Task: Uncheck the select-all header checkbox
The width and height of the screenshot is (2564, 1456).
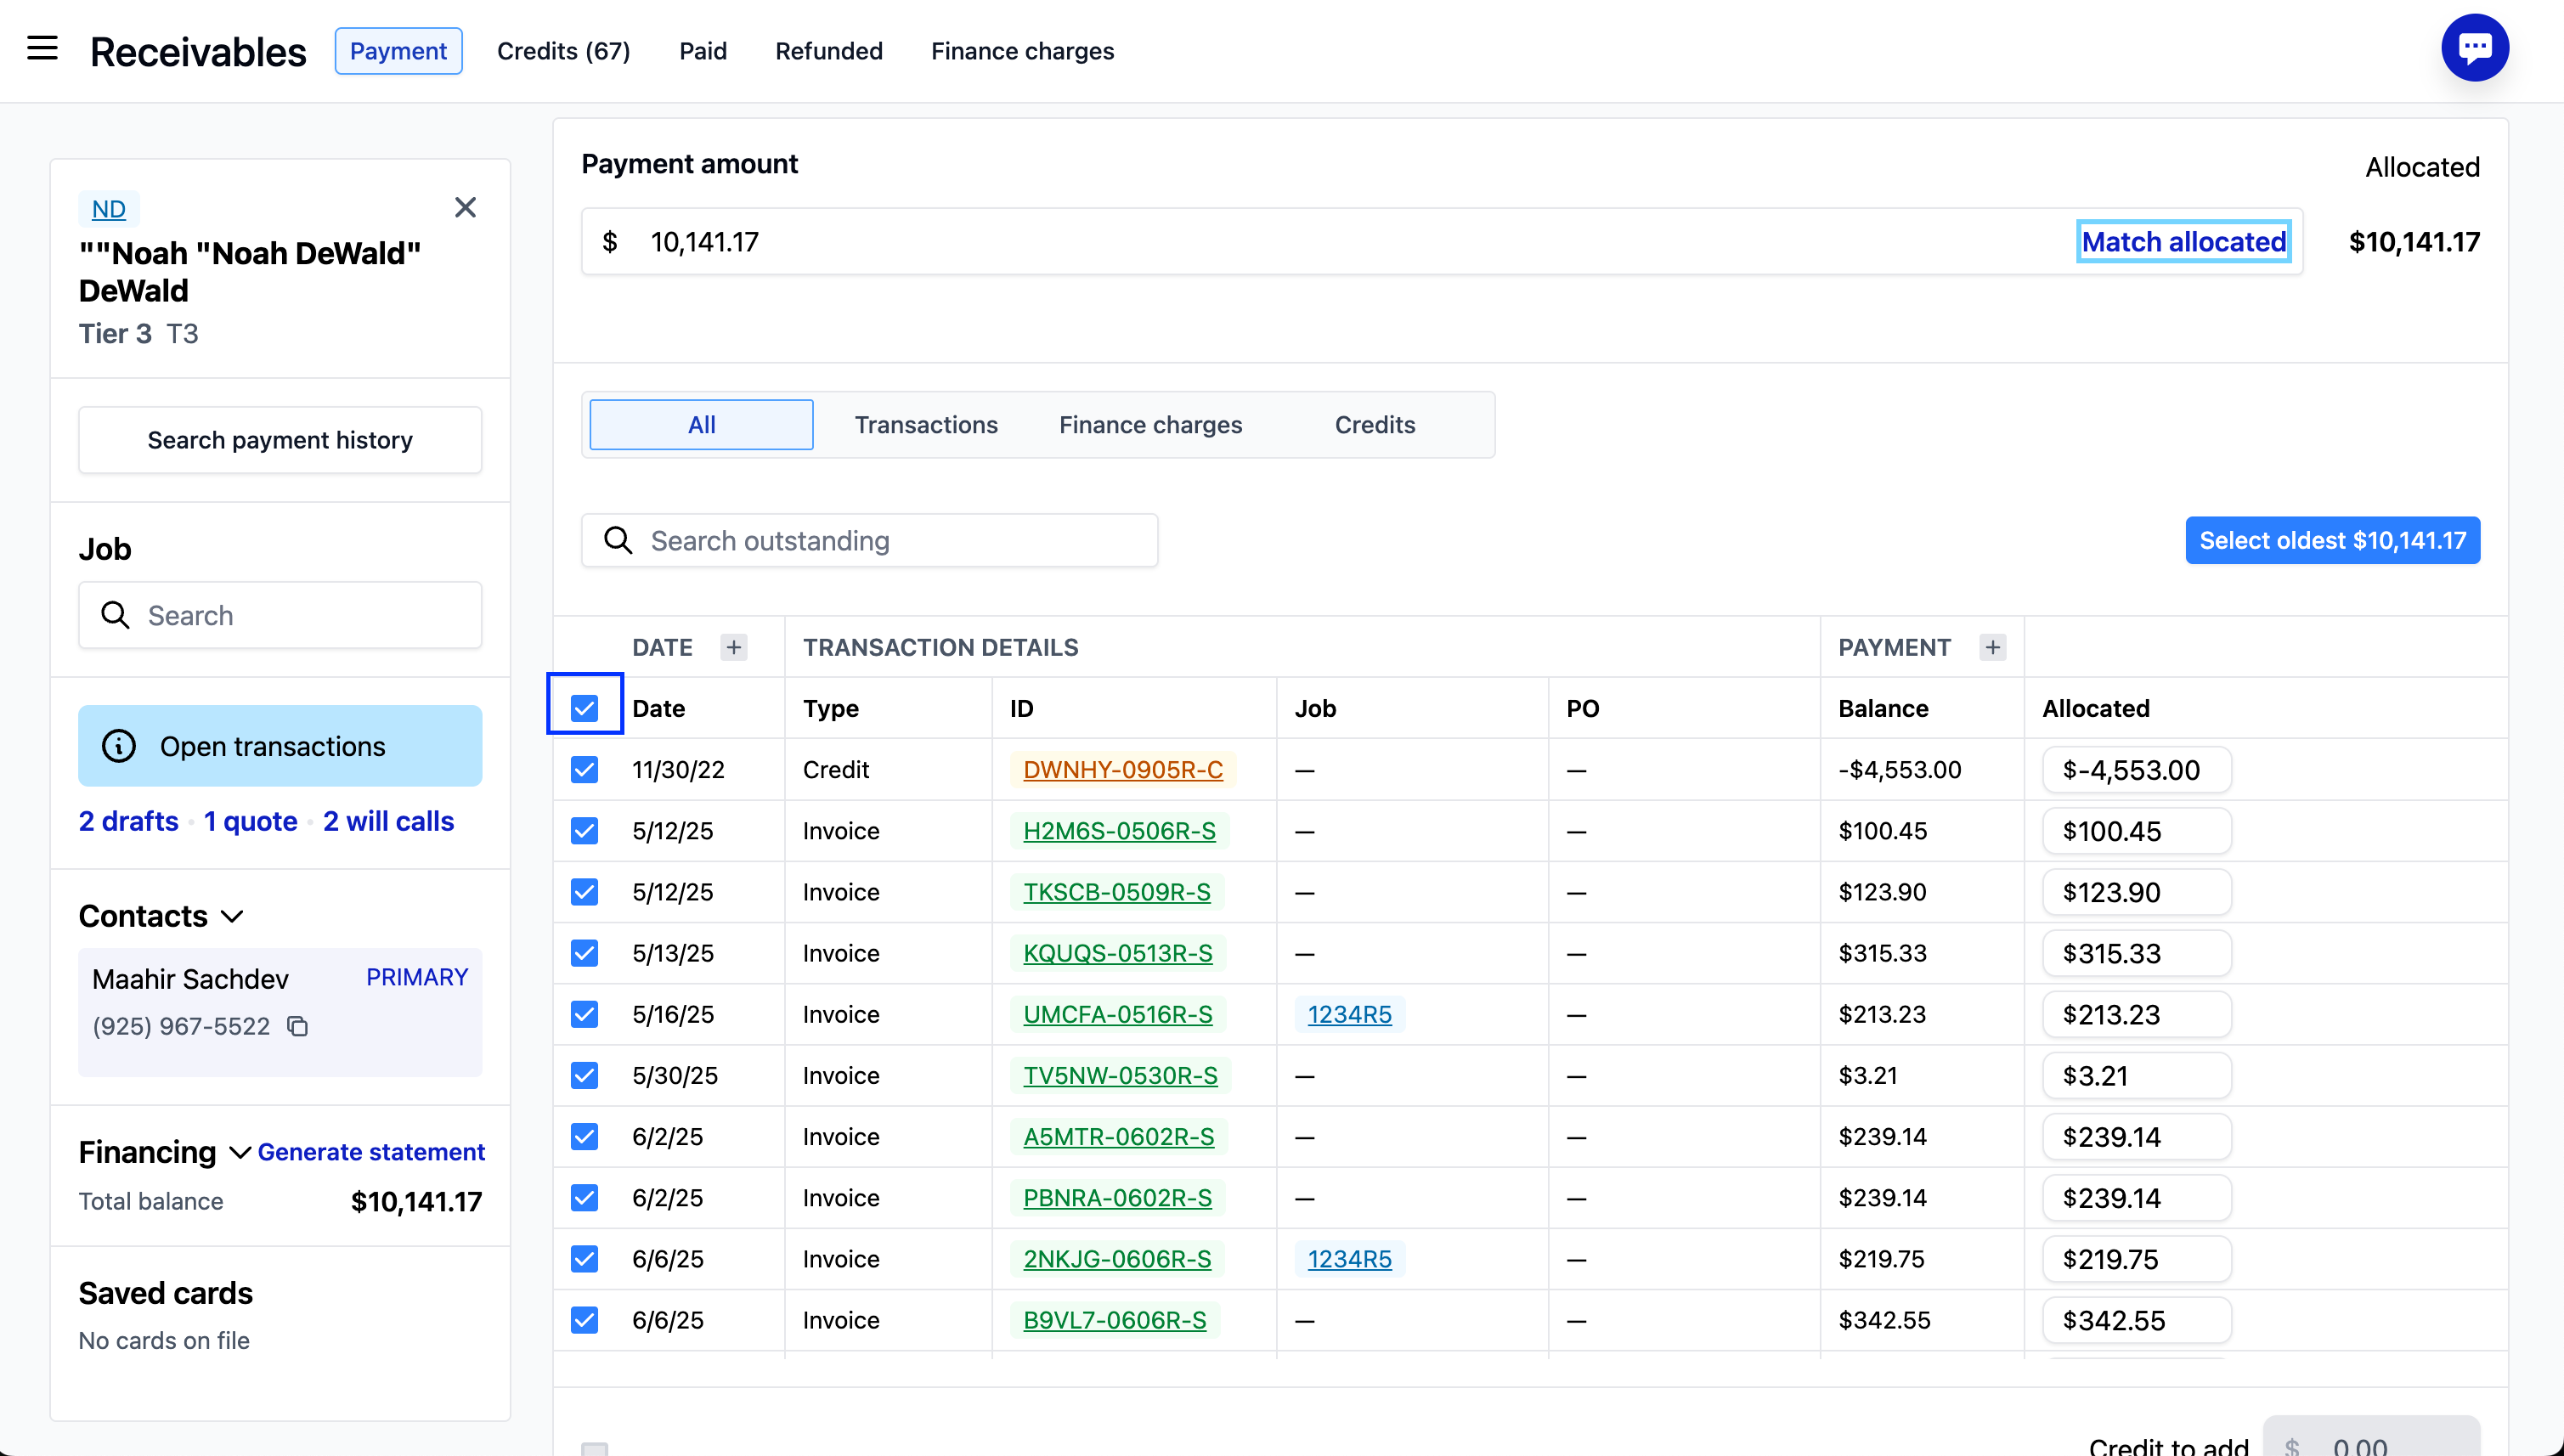Action: click(585, 708)
